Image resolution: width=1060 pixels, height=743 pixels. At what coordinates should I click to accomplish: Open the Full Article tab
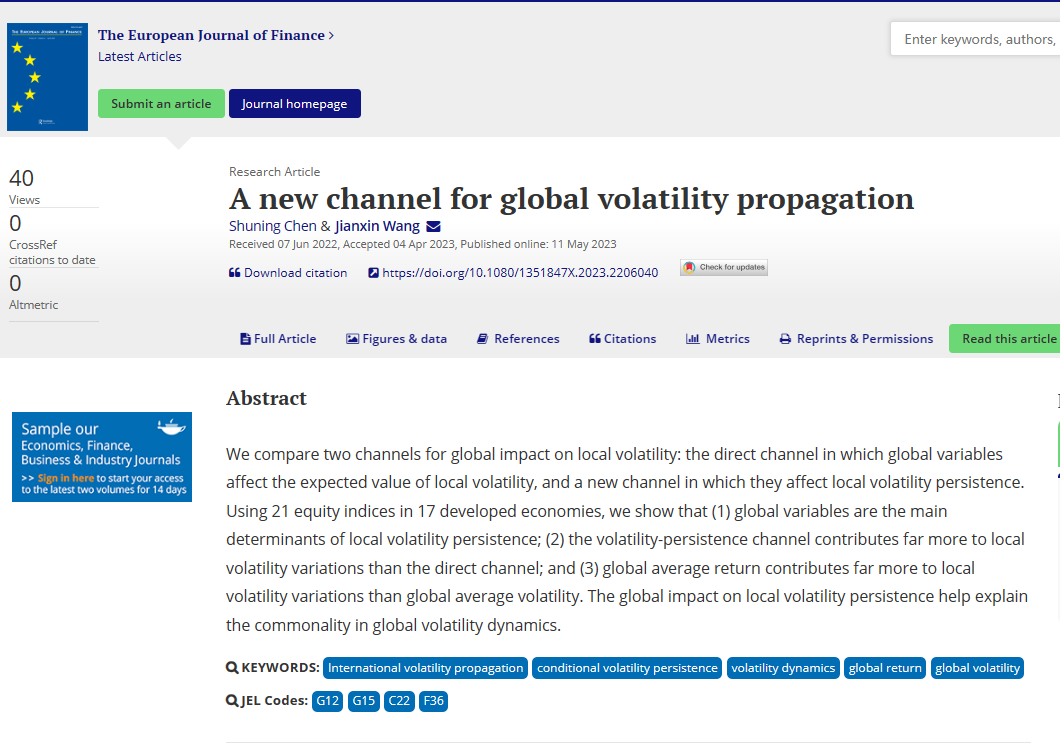(278, 339)
